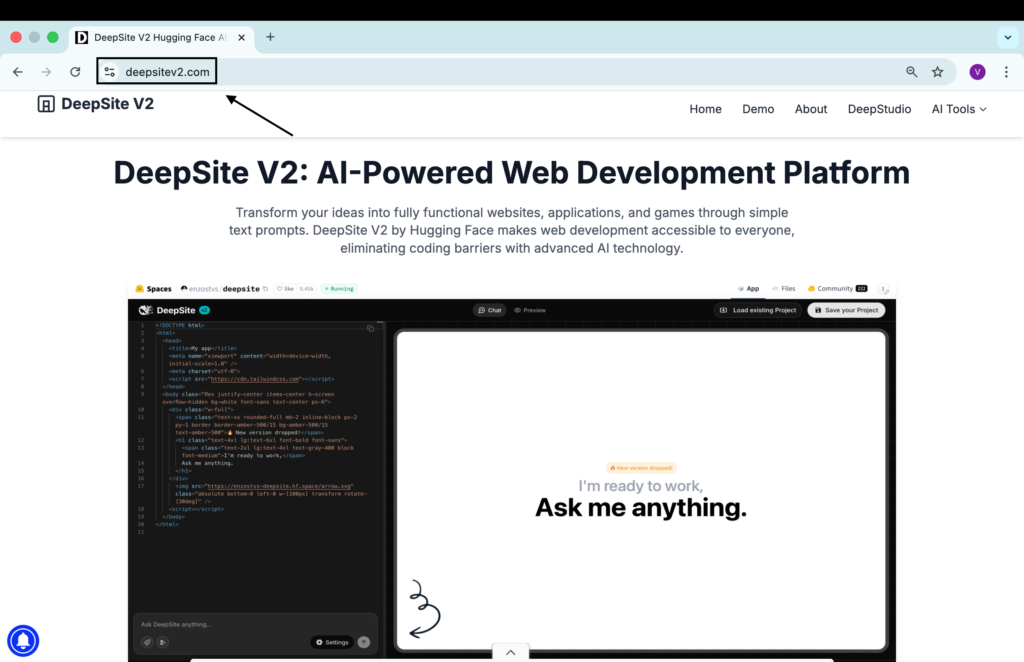
Task: Bookmark this page with the star icon
Action: point(937,72)
